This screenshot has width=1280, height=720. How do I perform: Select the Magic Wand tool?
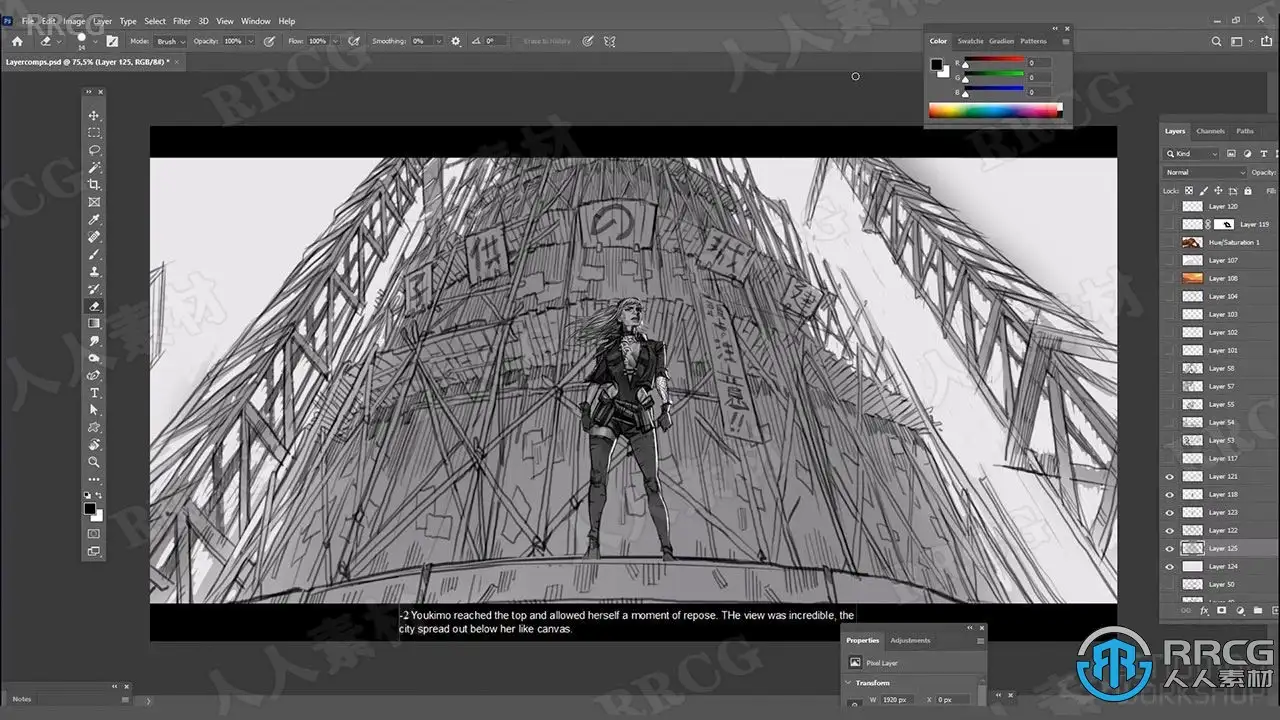point(94,168)
